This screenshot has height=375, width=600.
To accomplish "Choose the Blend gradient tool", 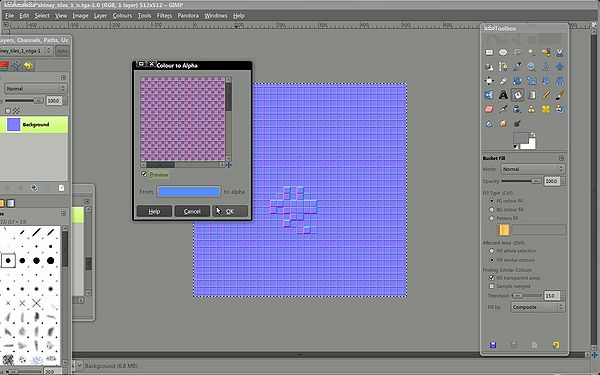I will point(532,95).
